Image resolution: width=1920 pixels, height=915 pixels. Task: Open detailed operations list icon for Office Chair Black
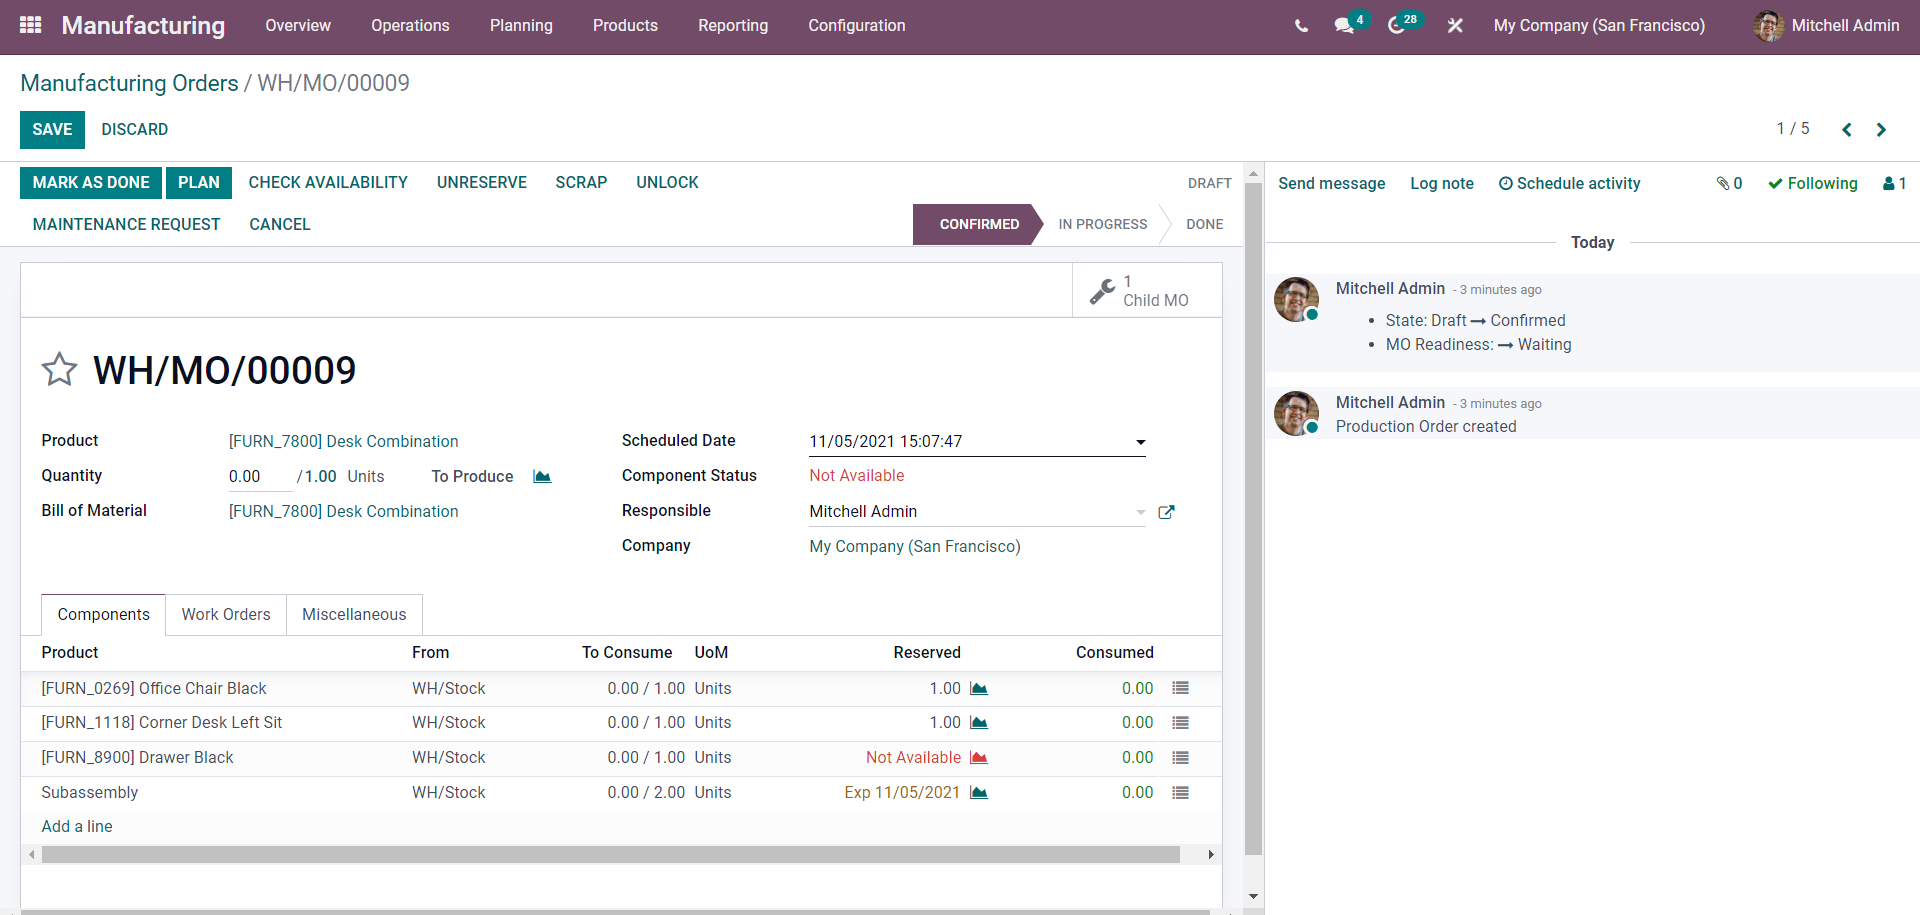click(x=1180, y=688)
